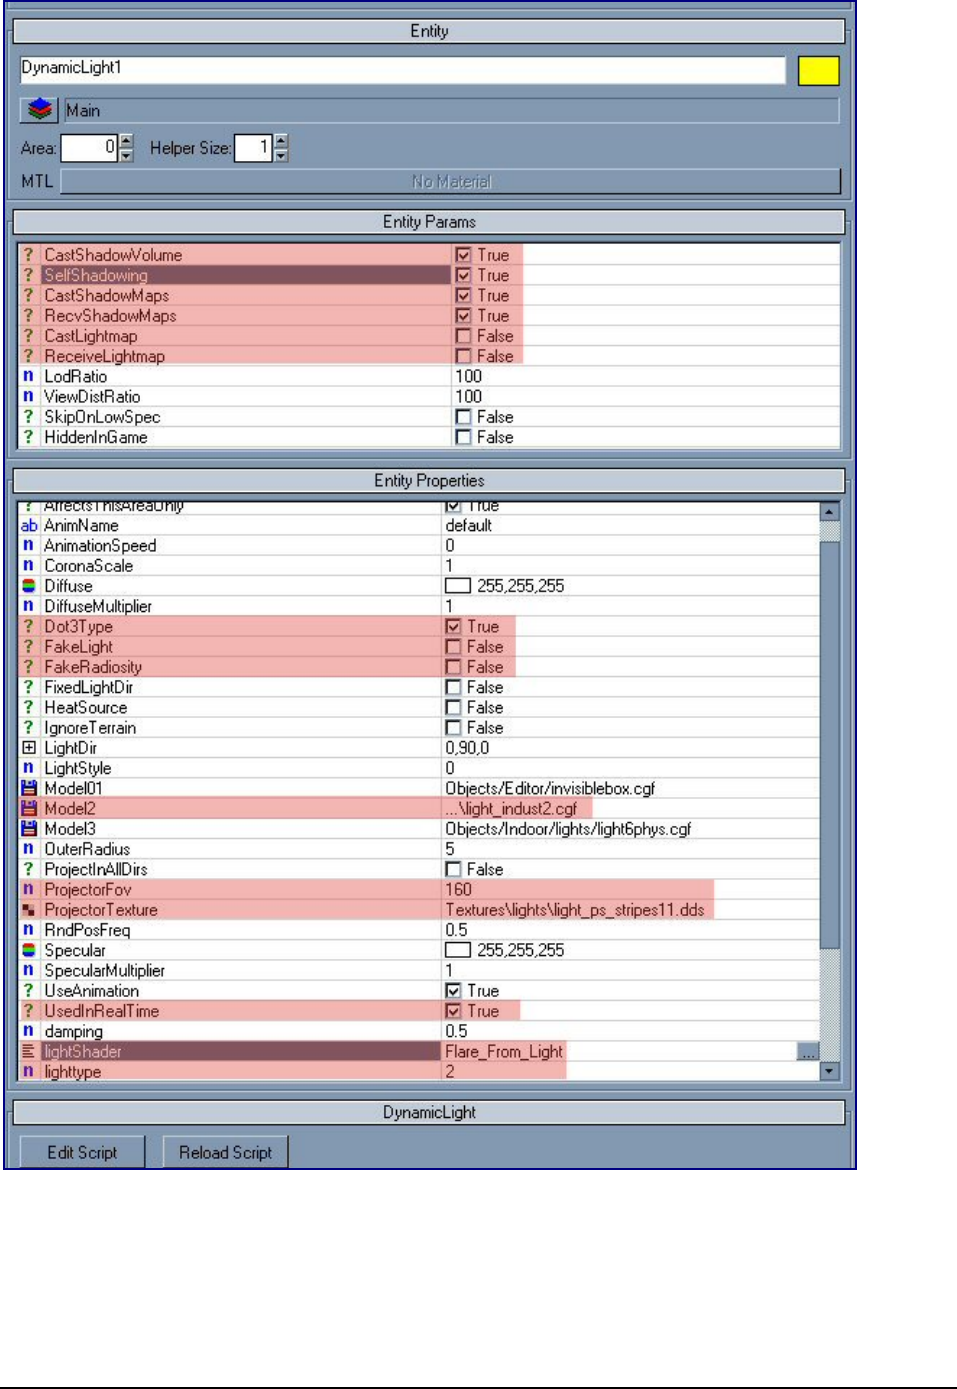
Task: Click the DynamicLight1 name field
Action: [403, 69]
